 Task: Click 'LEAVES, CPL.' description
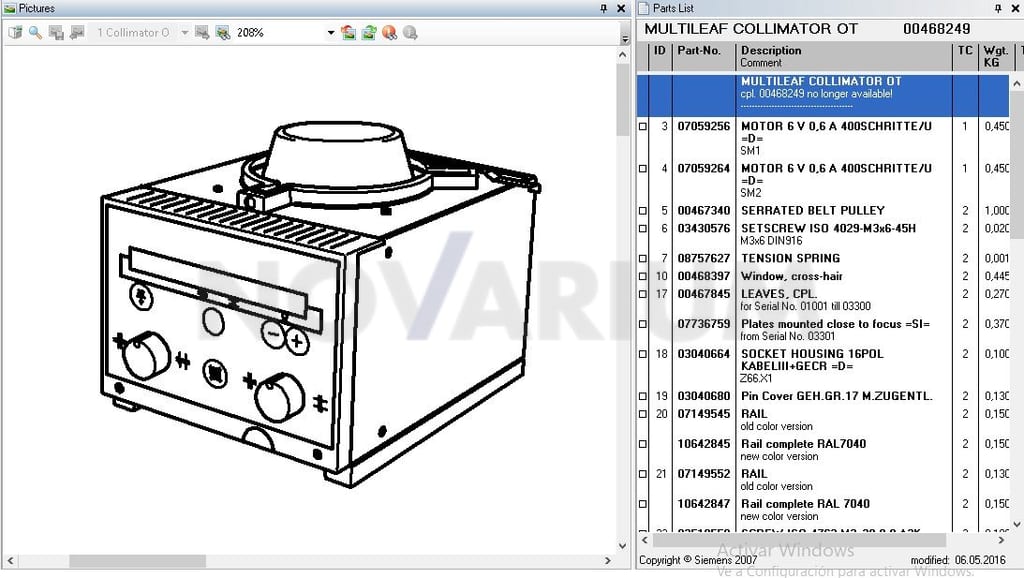point(778,294)
